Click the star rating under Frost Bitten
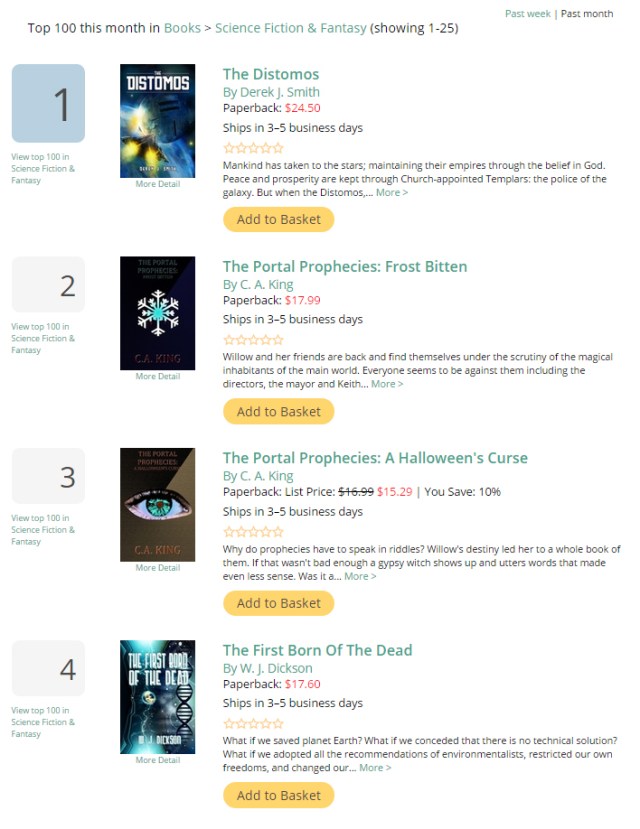Screen dimensions: 640x829 (x=253, y=340)
